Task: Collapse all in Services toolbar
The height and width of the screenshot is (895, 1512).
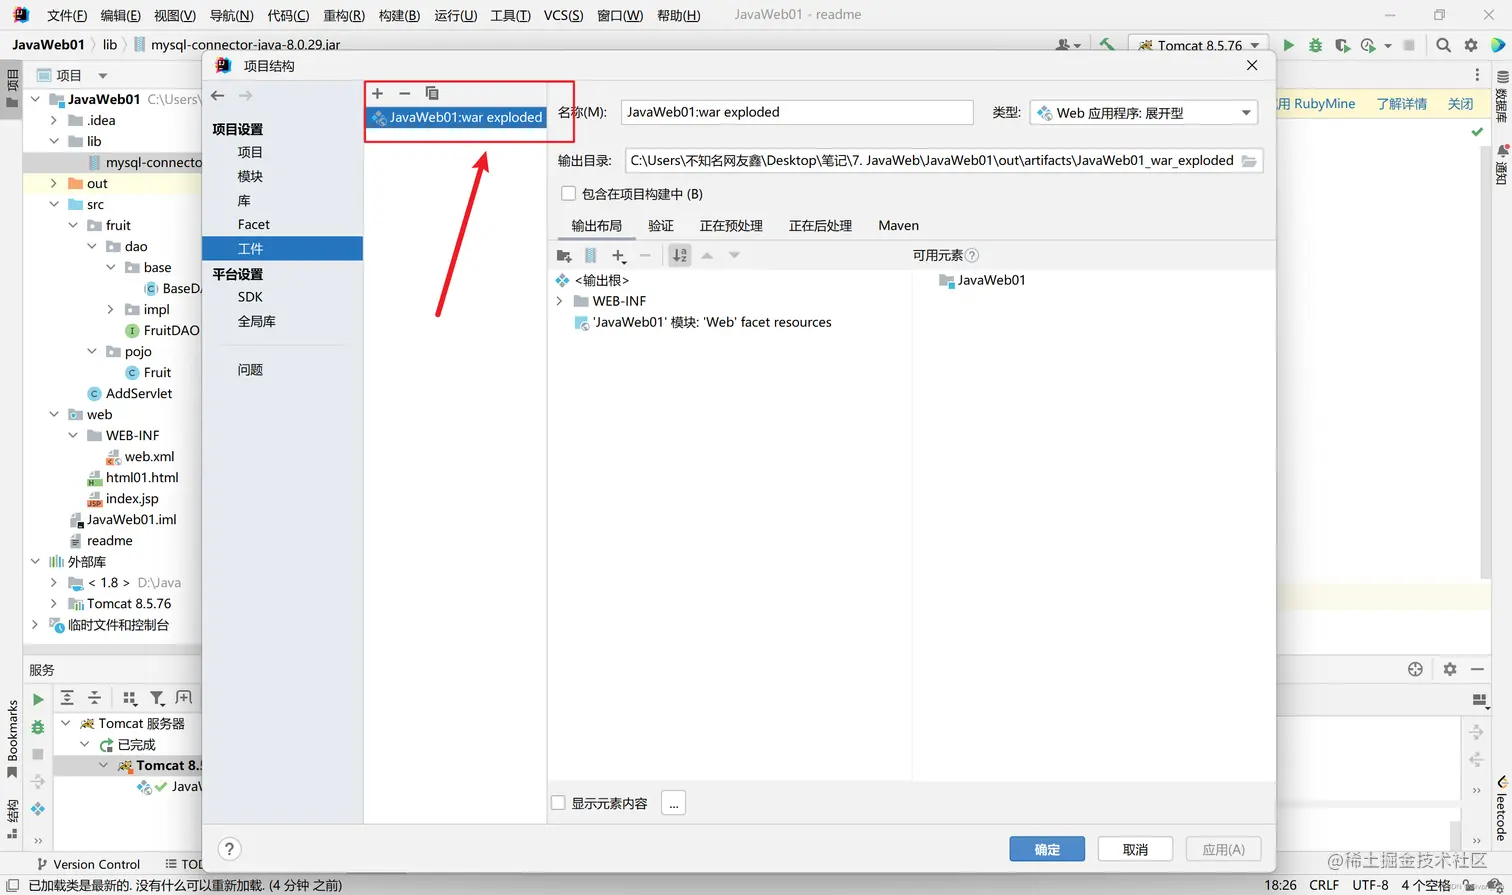Action: point(95,698)
